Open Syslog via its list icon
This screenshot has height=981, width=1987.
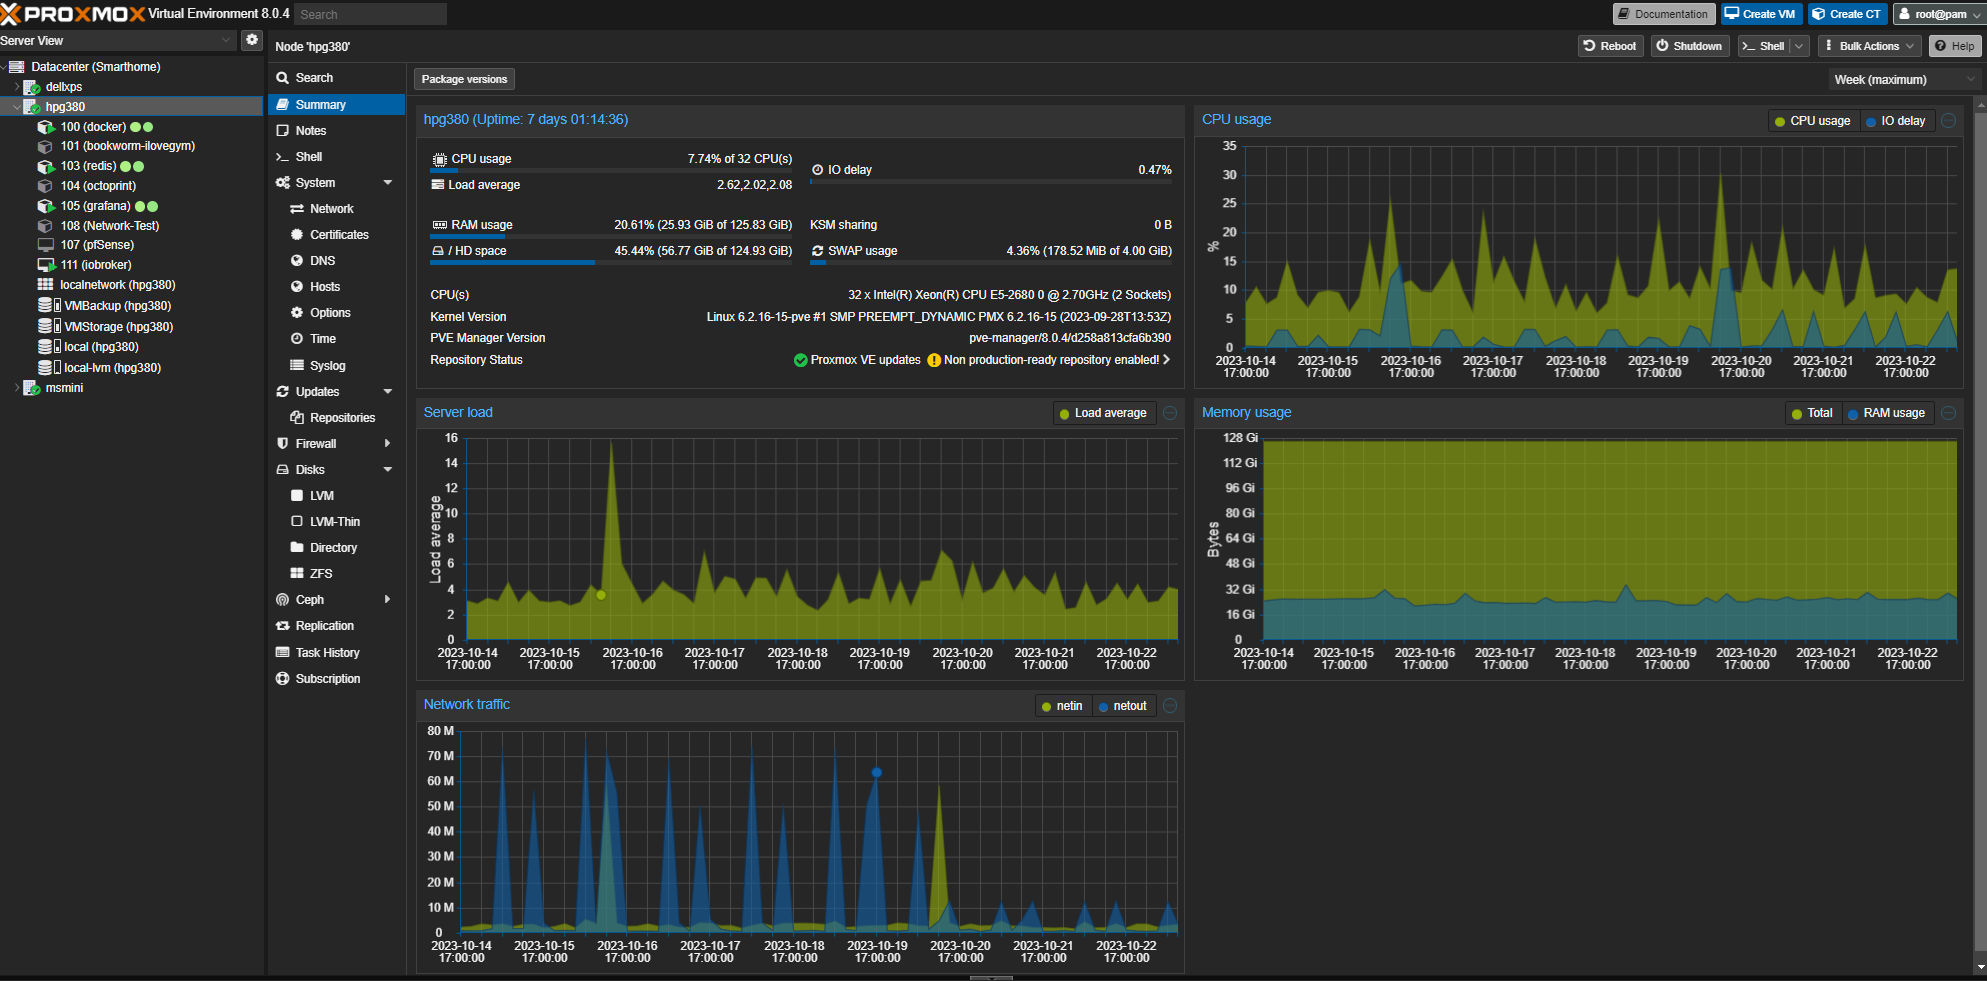(297, 366)
